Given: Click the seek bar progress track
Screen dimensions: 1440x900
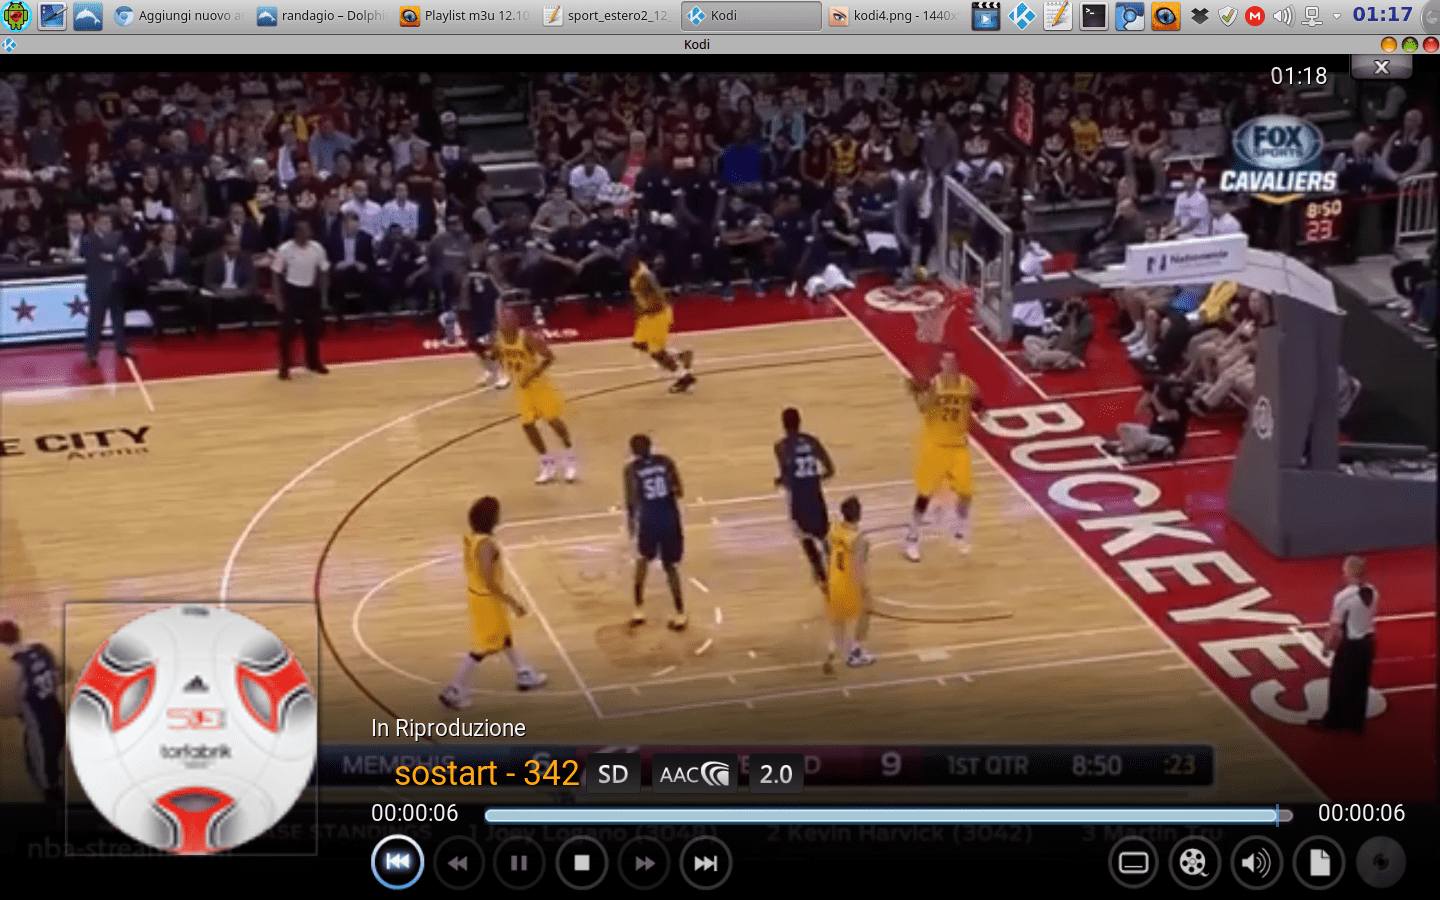Looking at the screenshot, I should click(888, 815).
